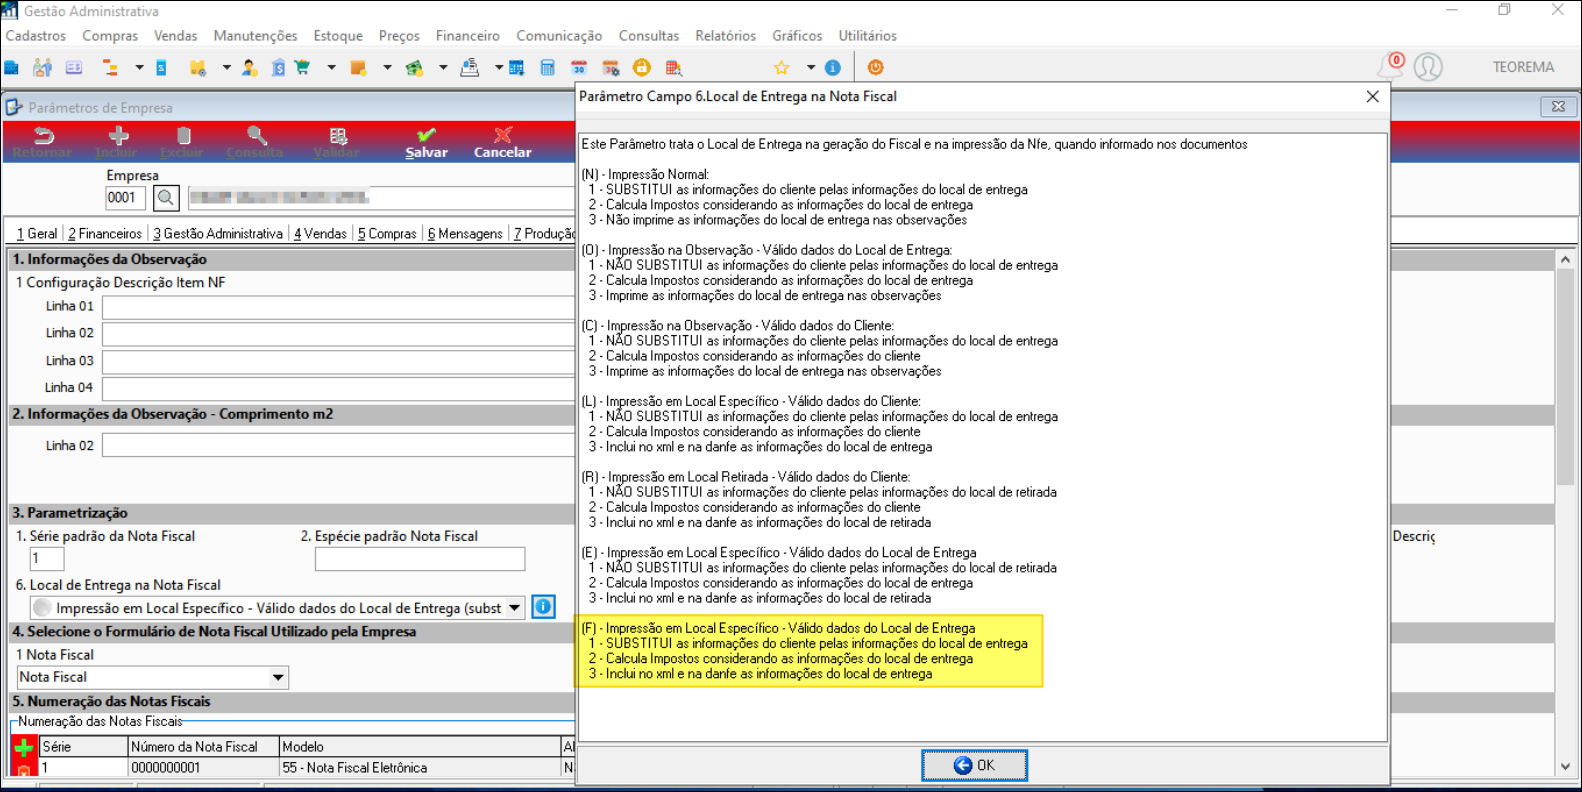The image size is (1582, 792).
Task: Open the Financeiro menu
Action: tap(467, 36)
